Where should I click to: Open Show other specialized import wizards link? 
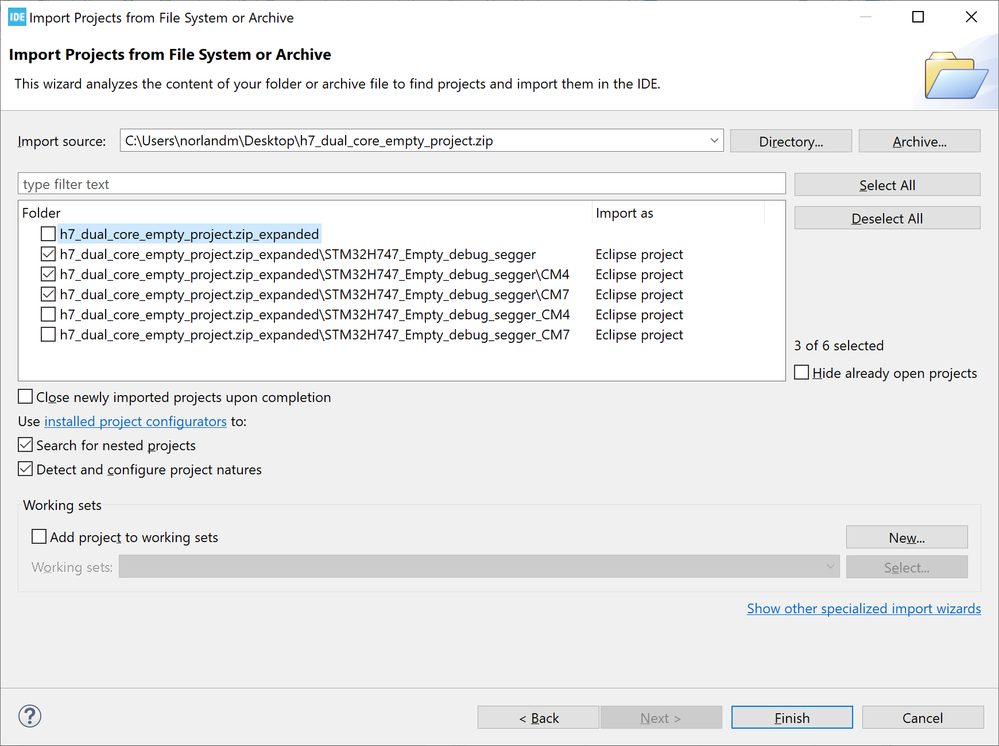pyautogui.click(x=864, y=608)
